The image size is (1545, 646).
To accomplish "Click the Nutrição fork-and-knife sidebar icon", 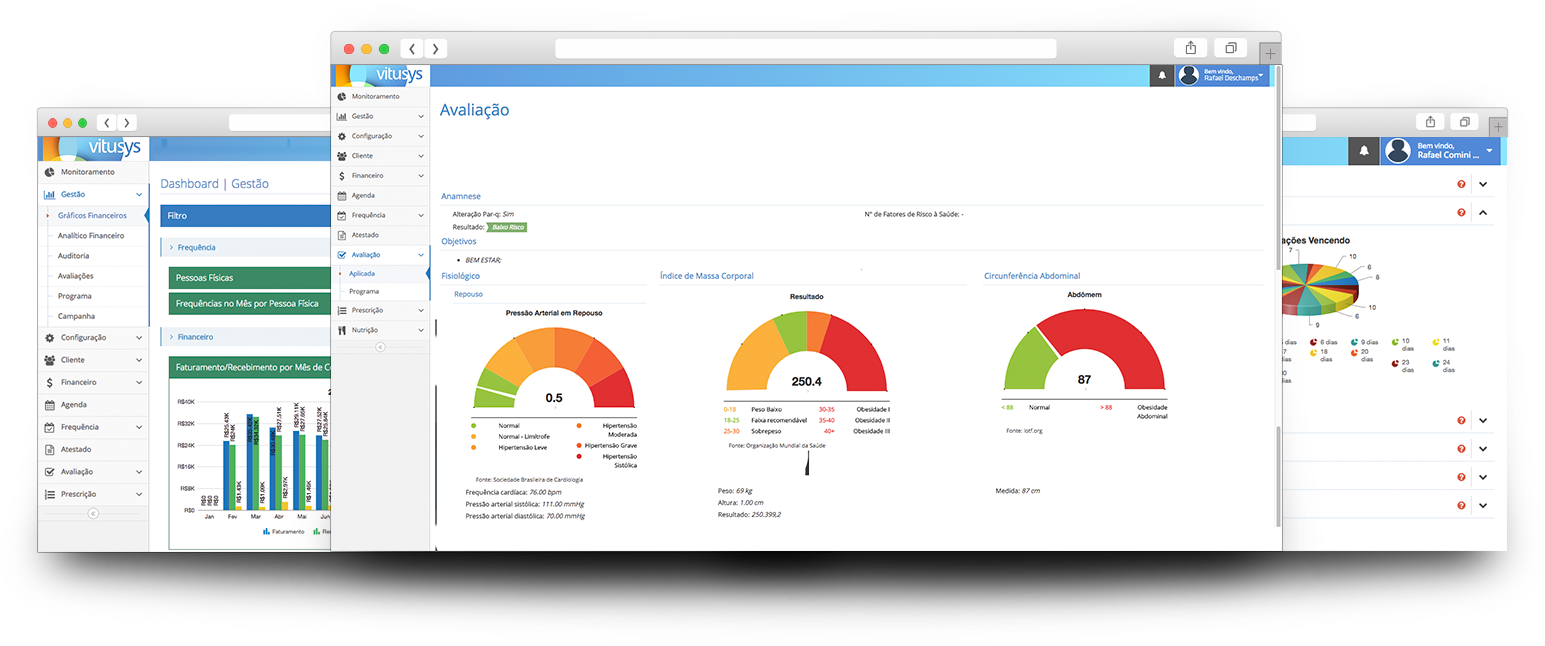I will 342,330.
